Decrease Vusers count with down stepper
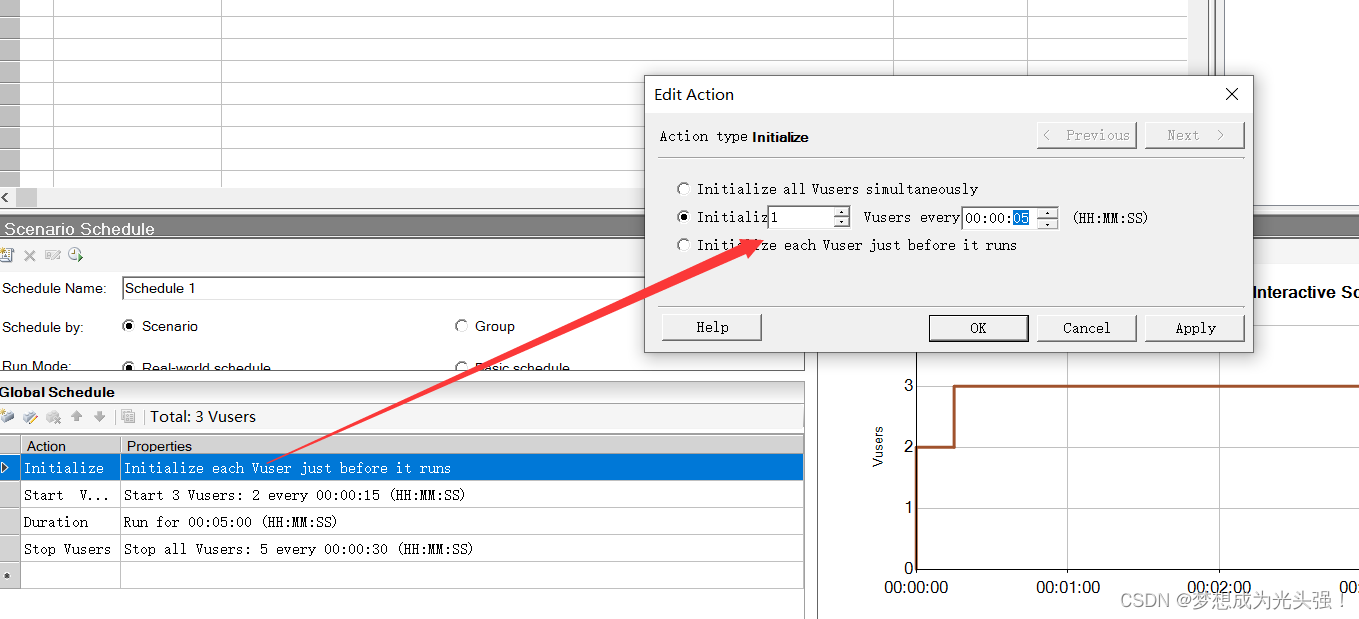The image size is (1359, 619). click(842, 222)
